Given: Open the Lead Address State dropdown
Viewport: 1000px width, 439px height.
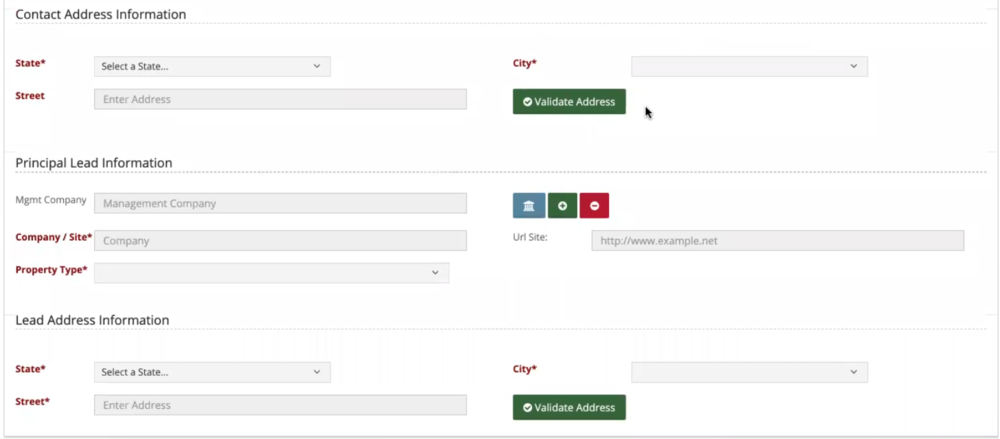Looking at the screenshot, I should [x=212, y=372].
